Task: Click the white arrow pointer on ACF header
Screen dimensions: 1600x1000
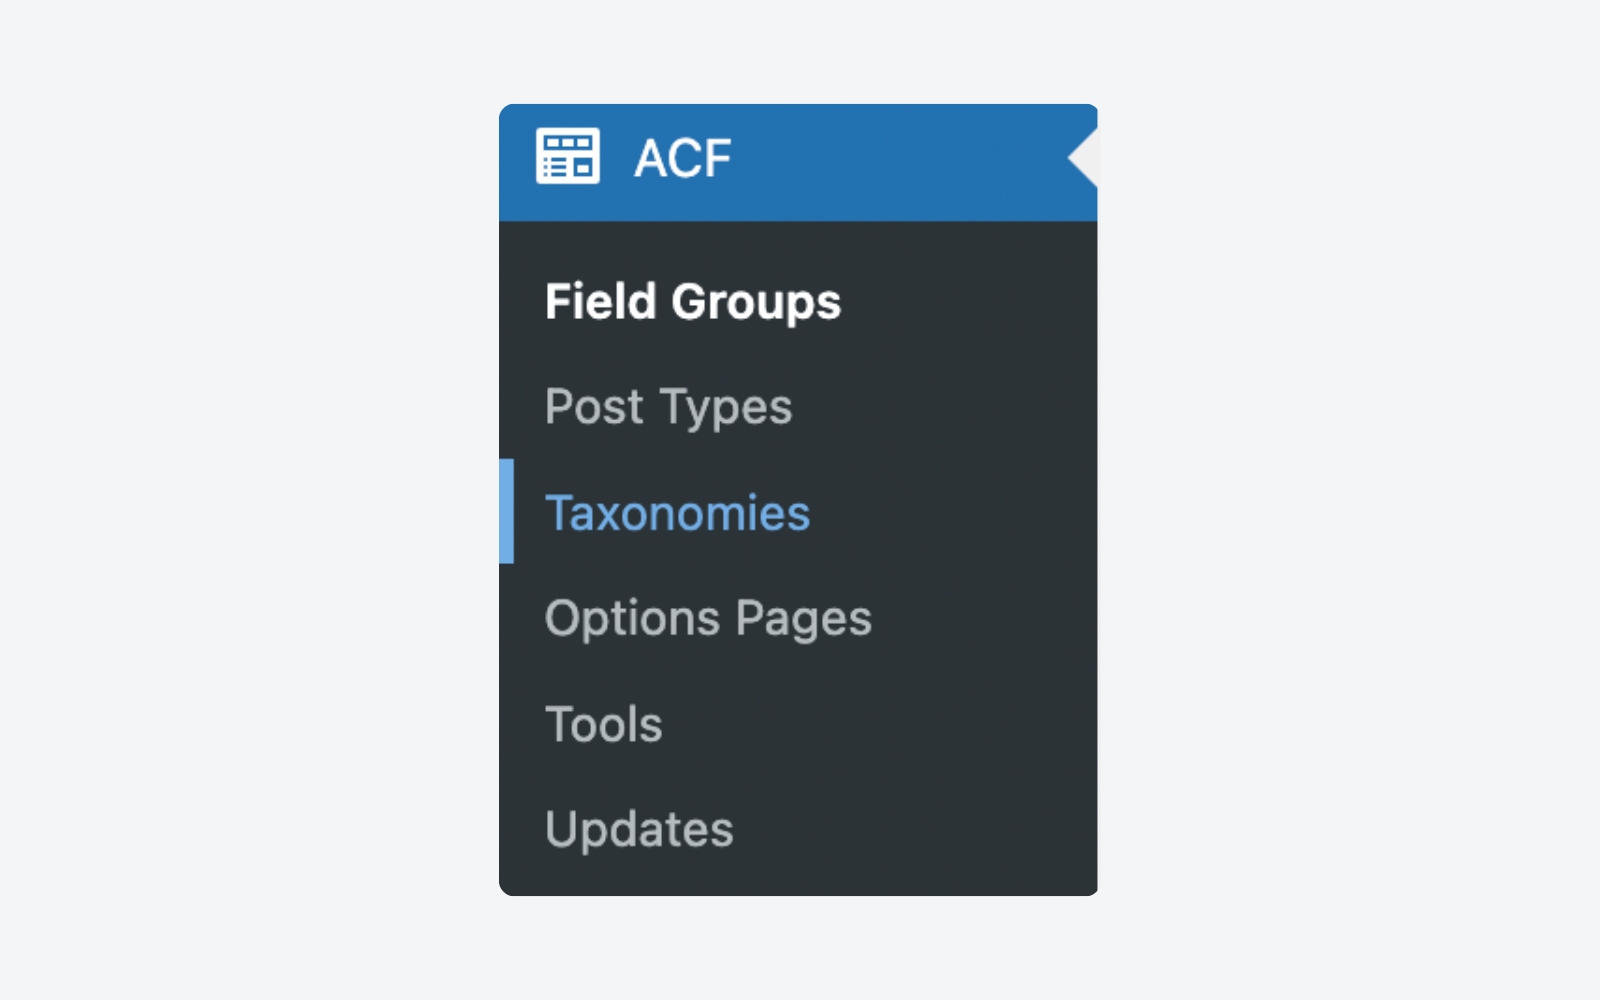Action: (1084, 158)
